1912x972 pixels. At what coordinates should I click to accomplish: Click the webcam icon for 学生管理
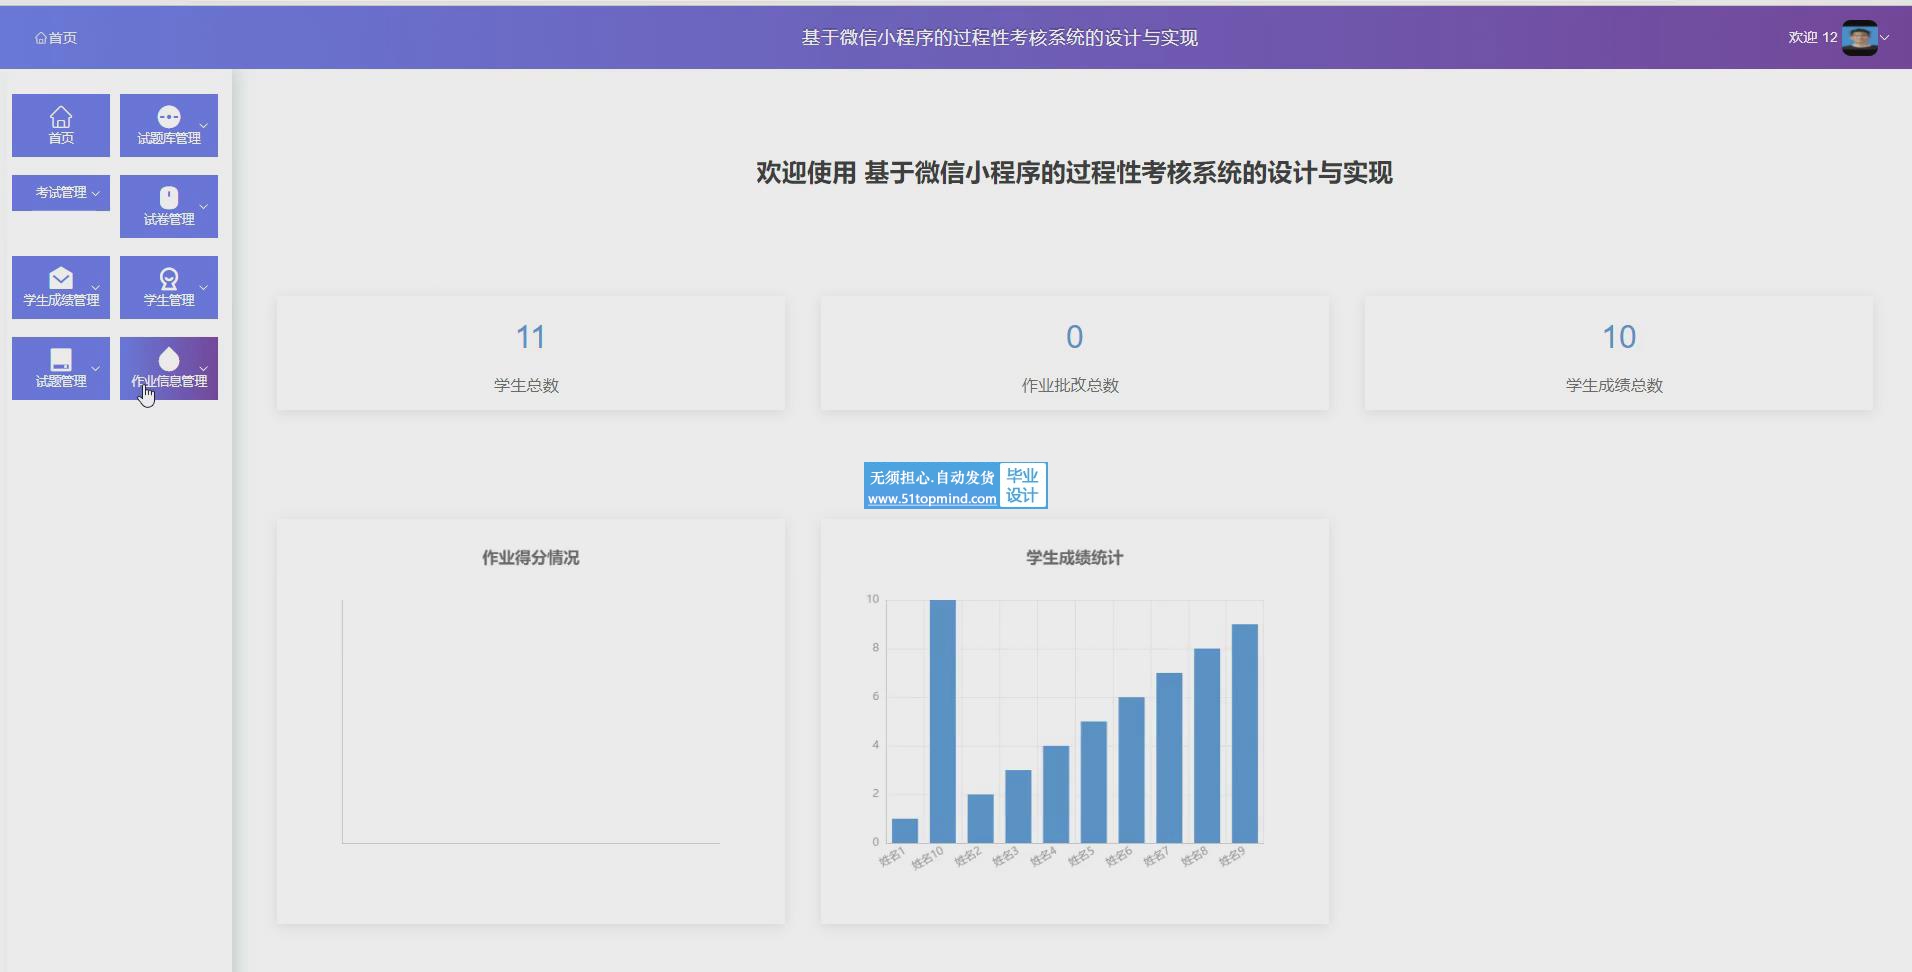[169, 278]
